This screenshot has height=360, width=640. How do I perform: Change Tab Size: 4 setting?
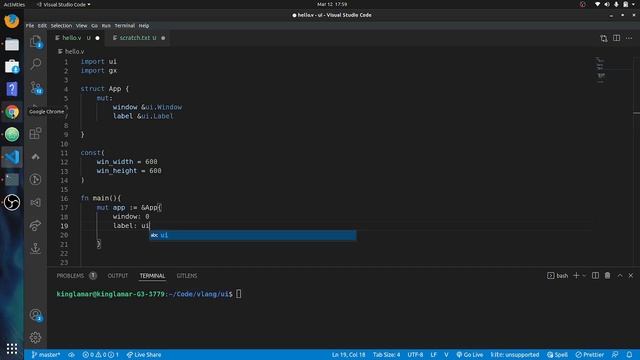[386, 355]
